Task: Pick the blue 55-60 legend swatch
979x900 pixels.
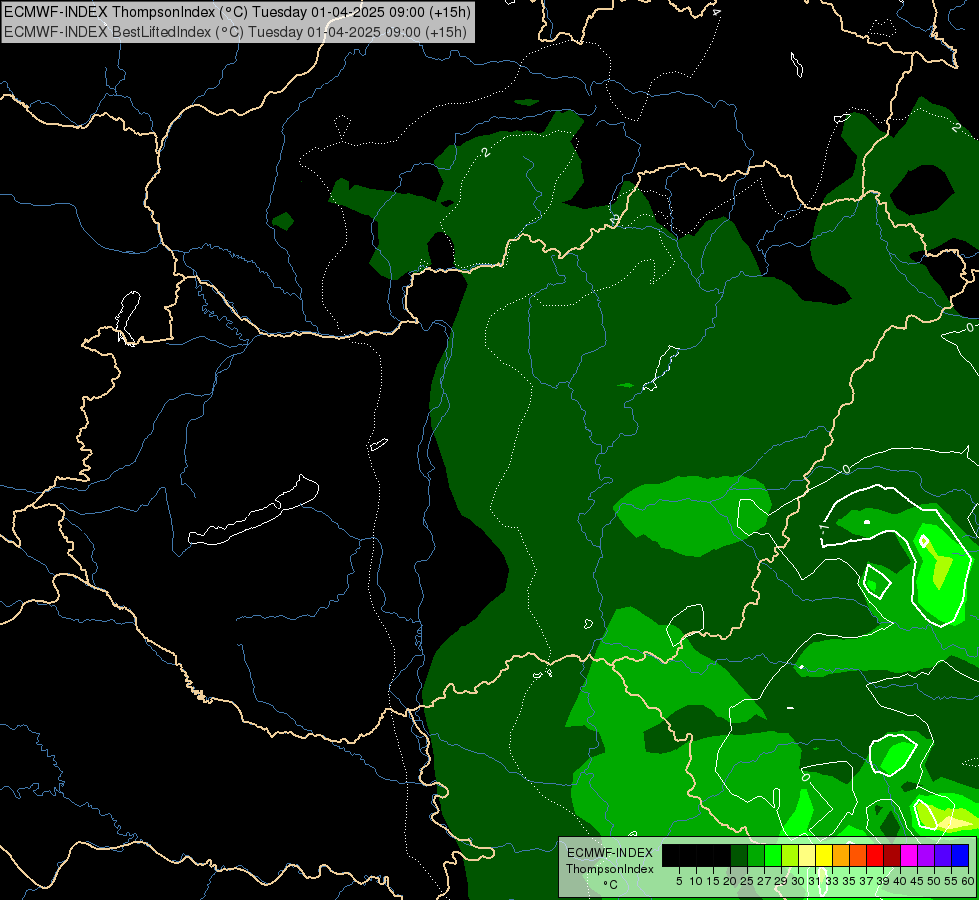Action: 960,856
